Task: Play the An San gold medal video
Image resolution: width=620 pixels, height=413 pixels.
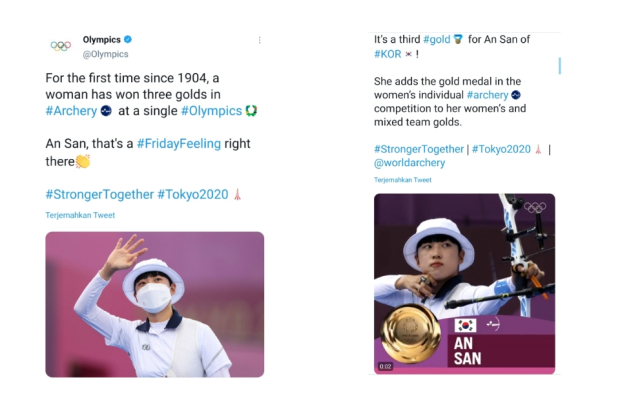Action: [464, 282]
